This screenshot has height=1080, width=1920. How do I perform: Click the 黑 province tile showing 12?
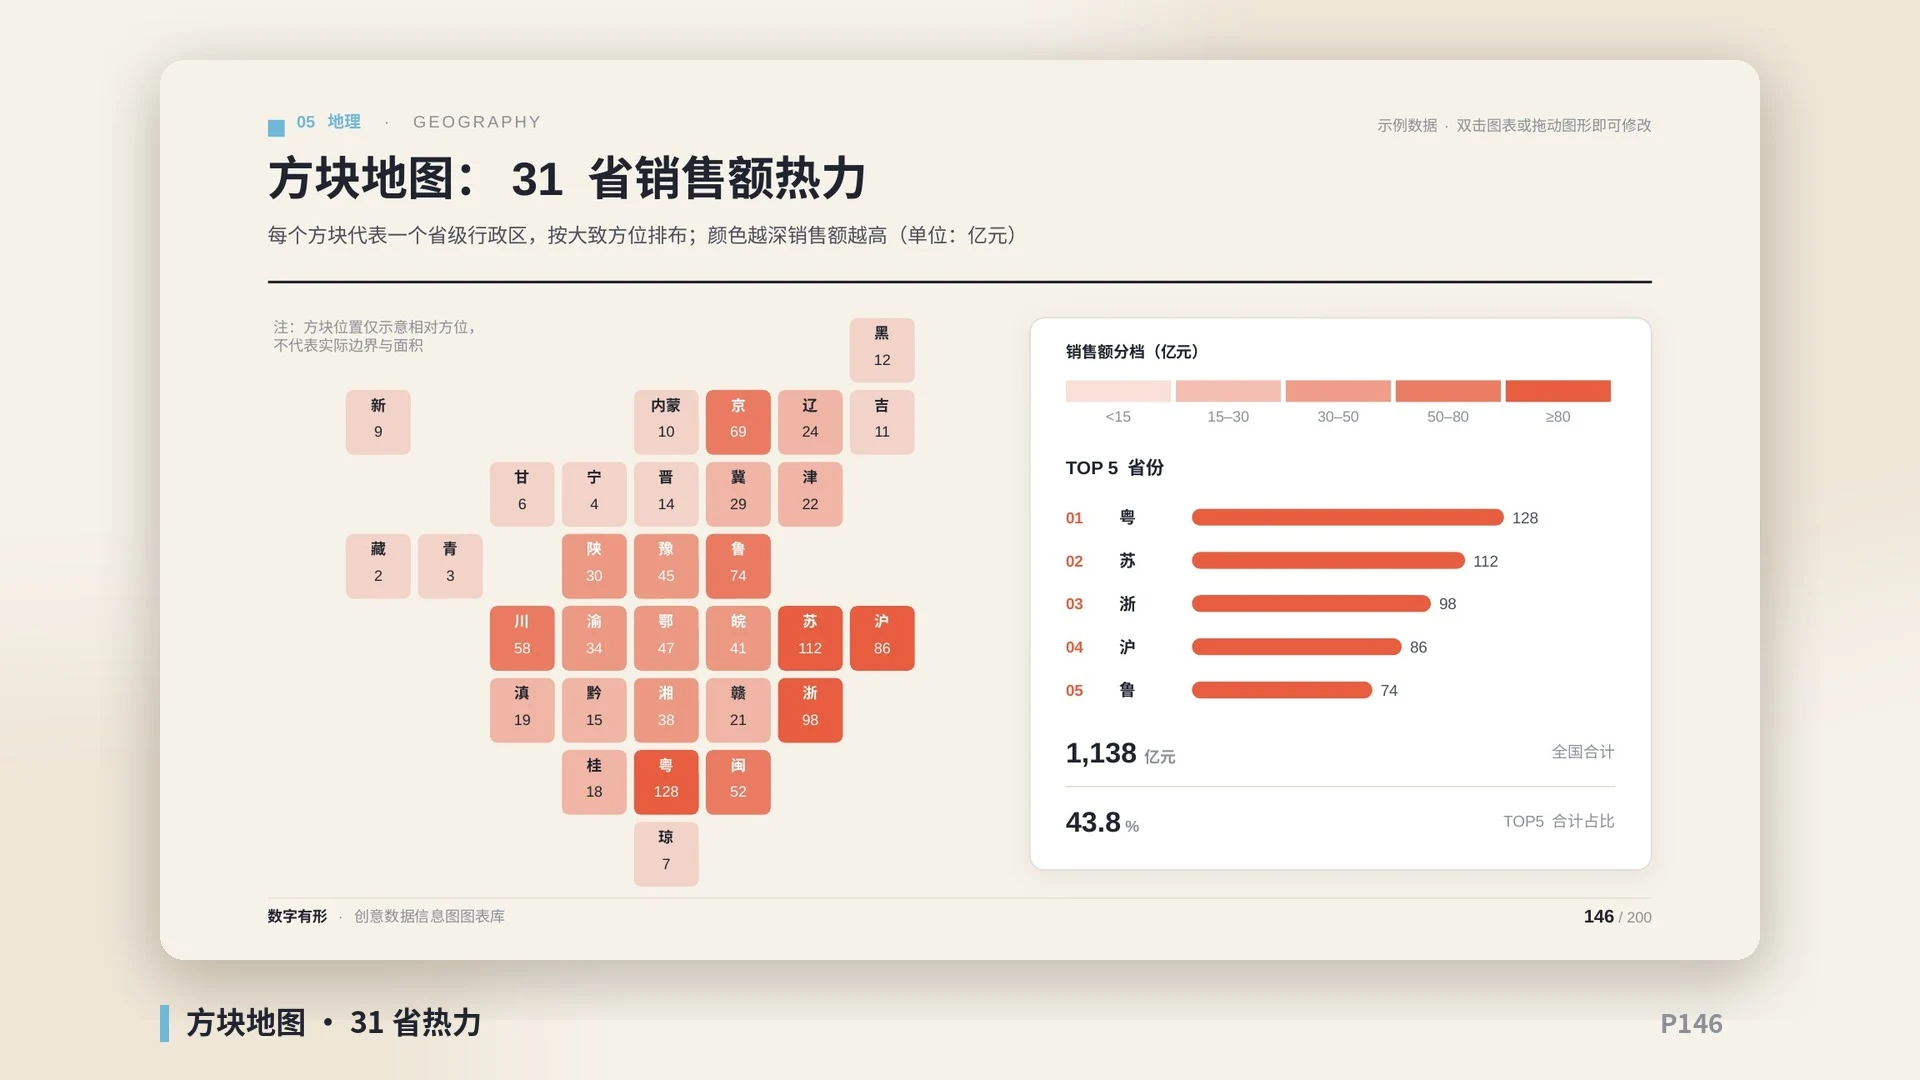point(882,350)
